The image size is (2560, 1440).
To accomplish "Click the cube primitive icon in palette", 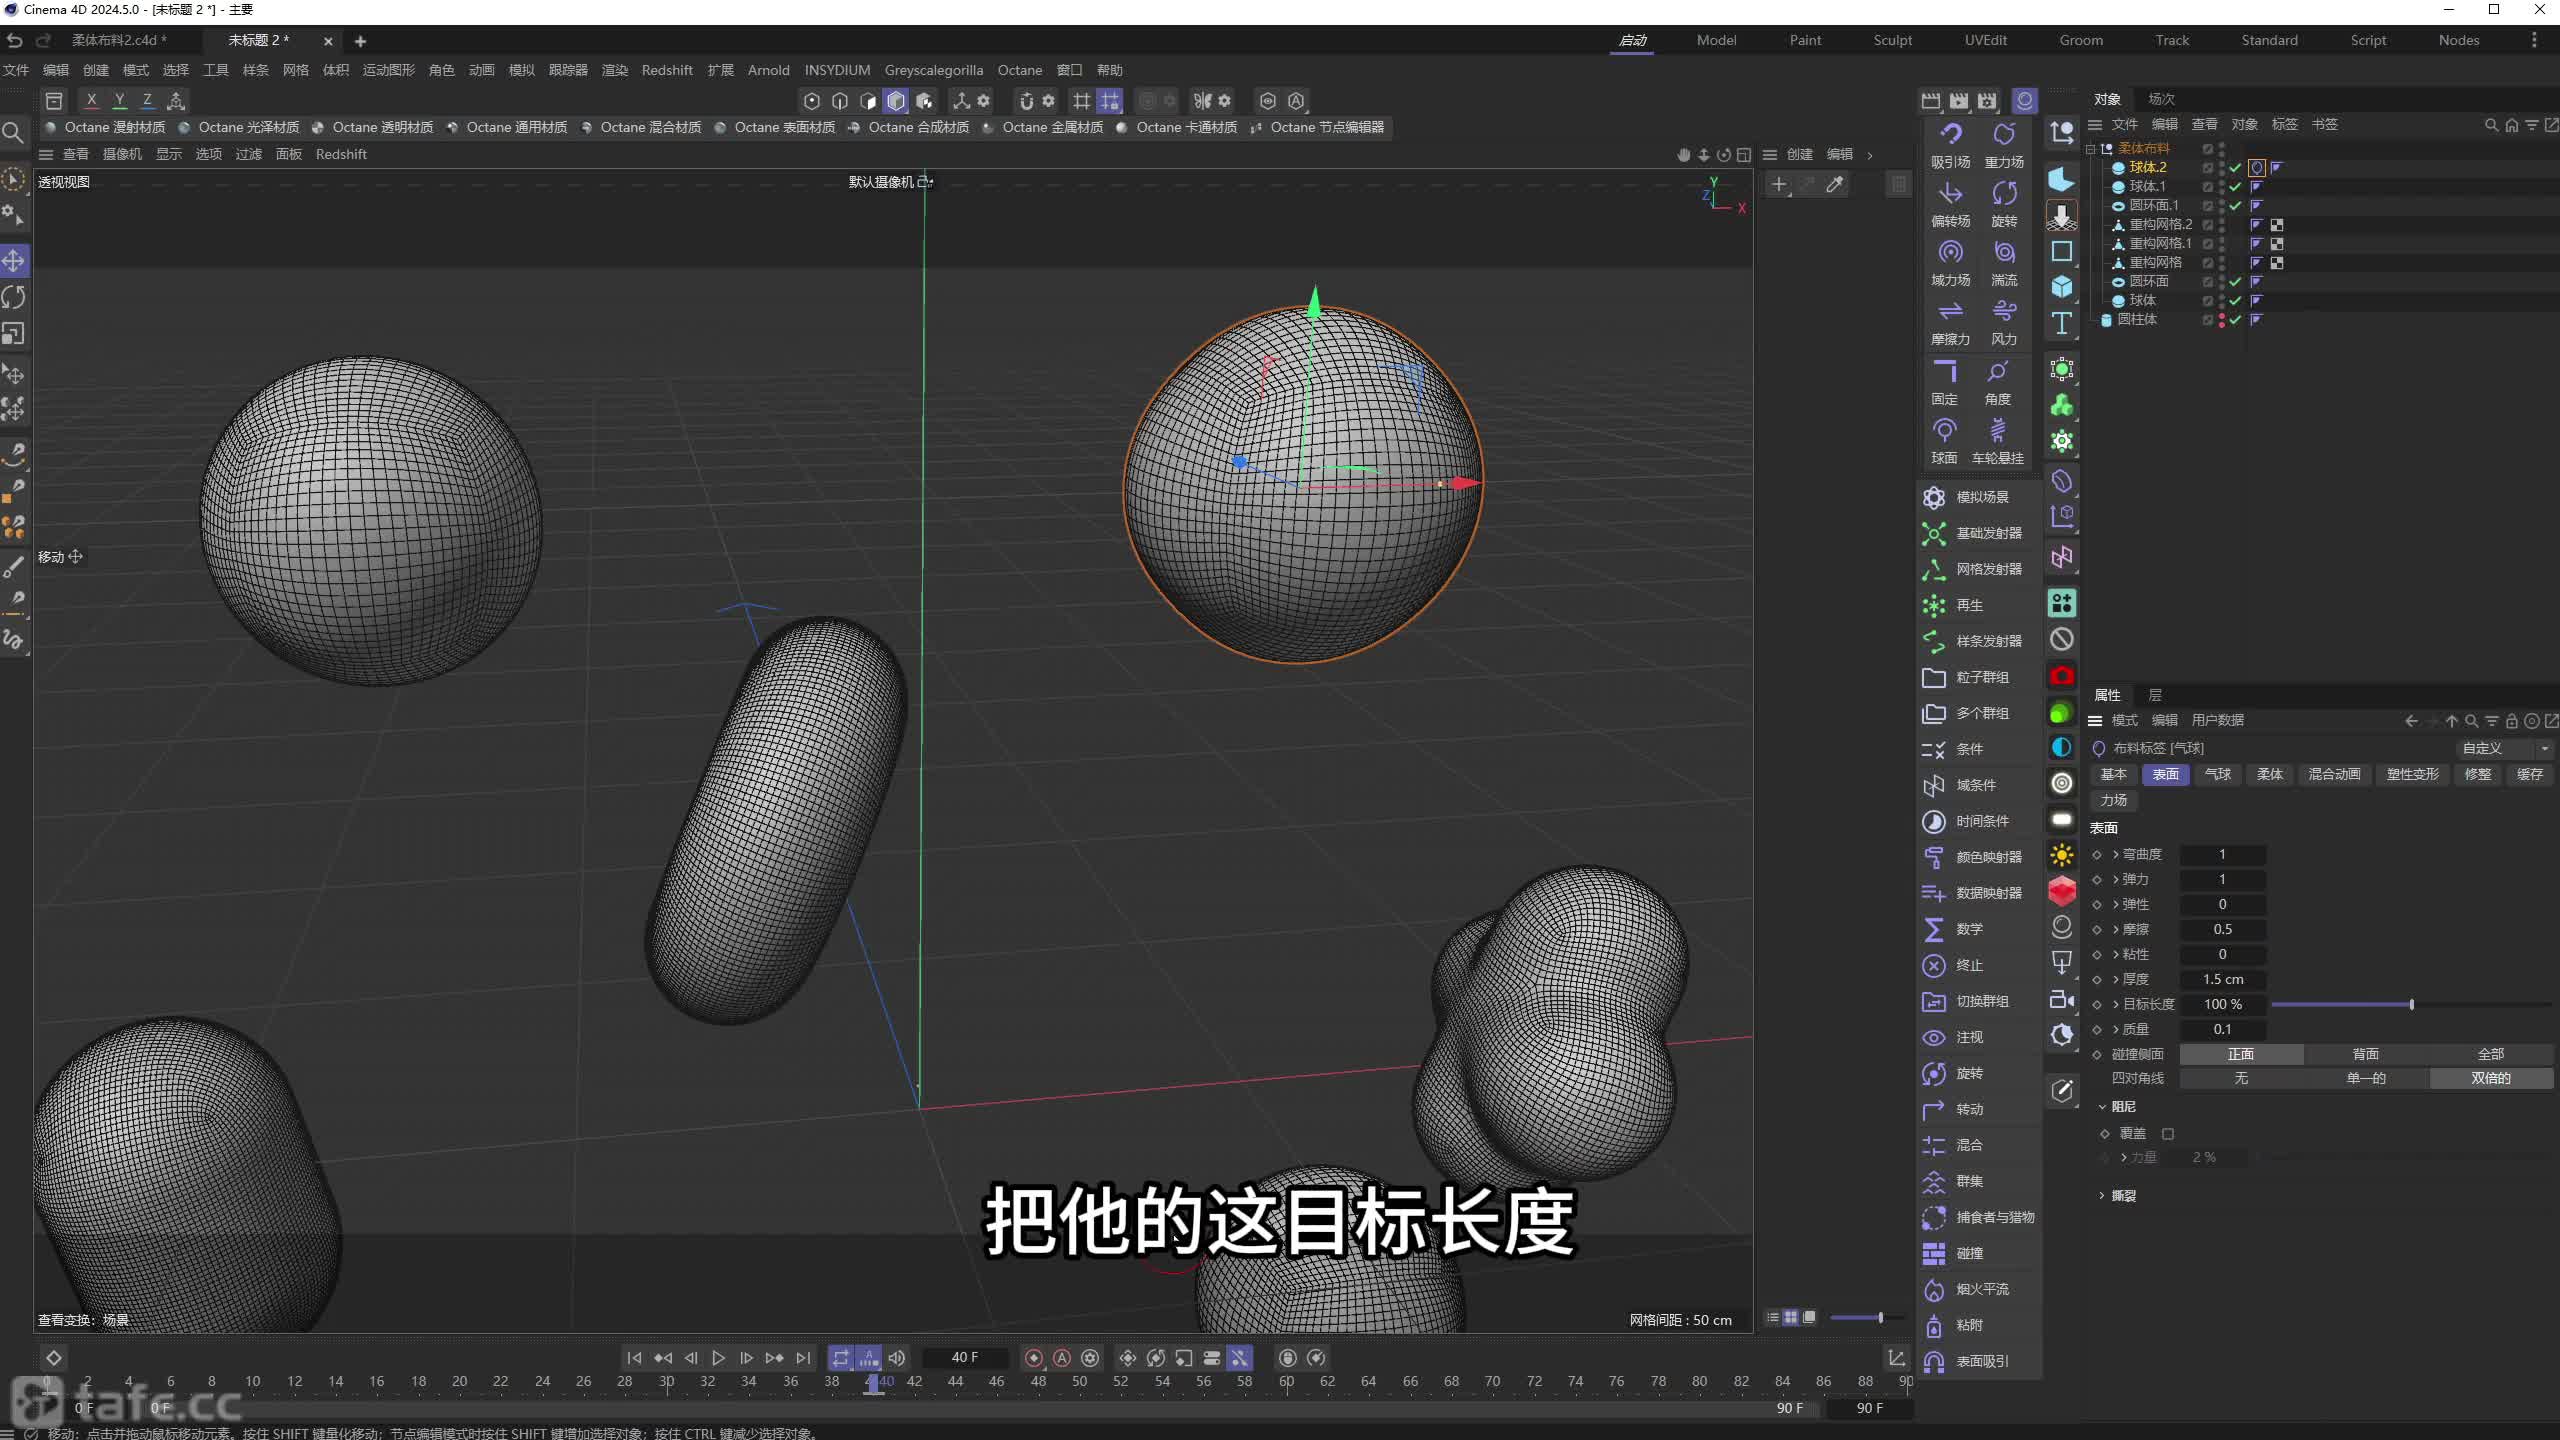I will coord(2062,287).
